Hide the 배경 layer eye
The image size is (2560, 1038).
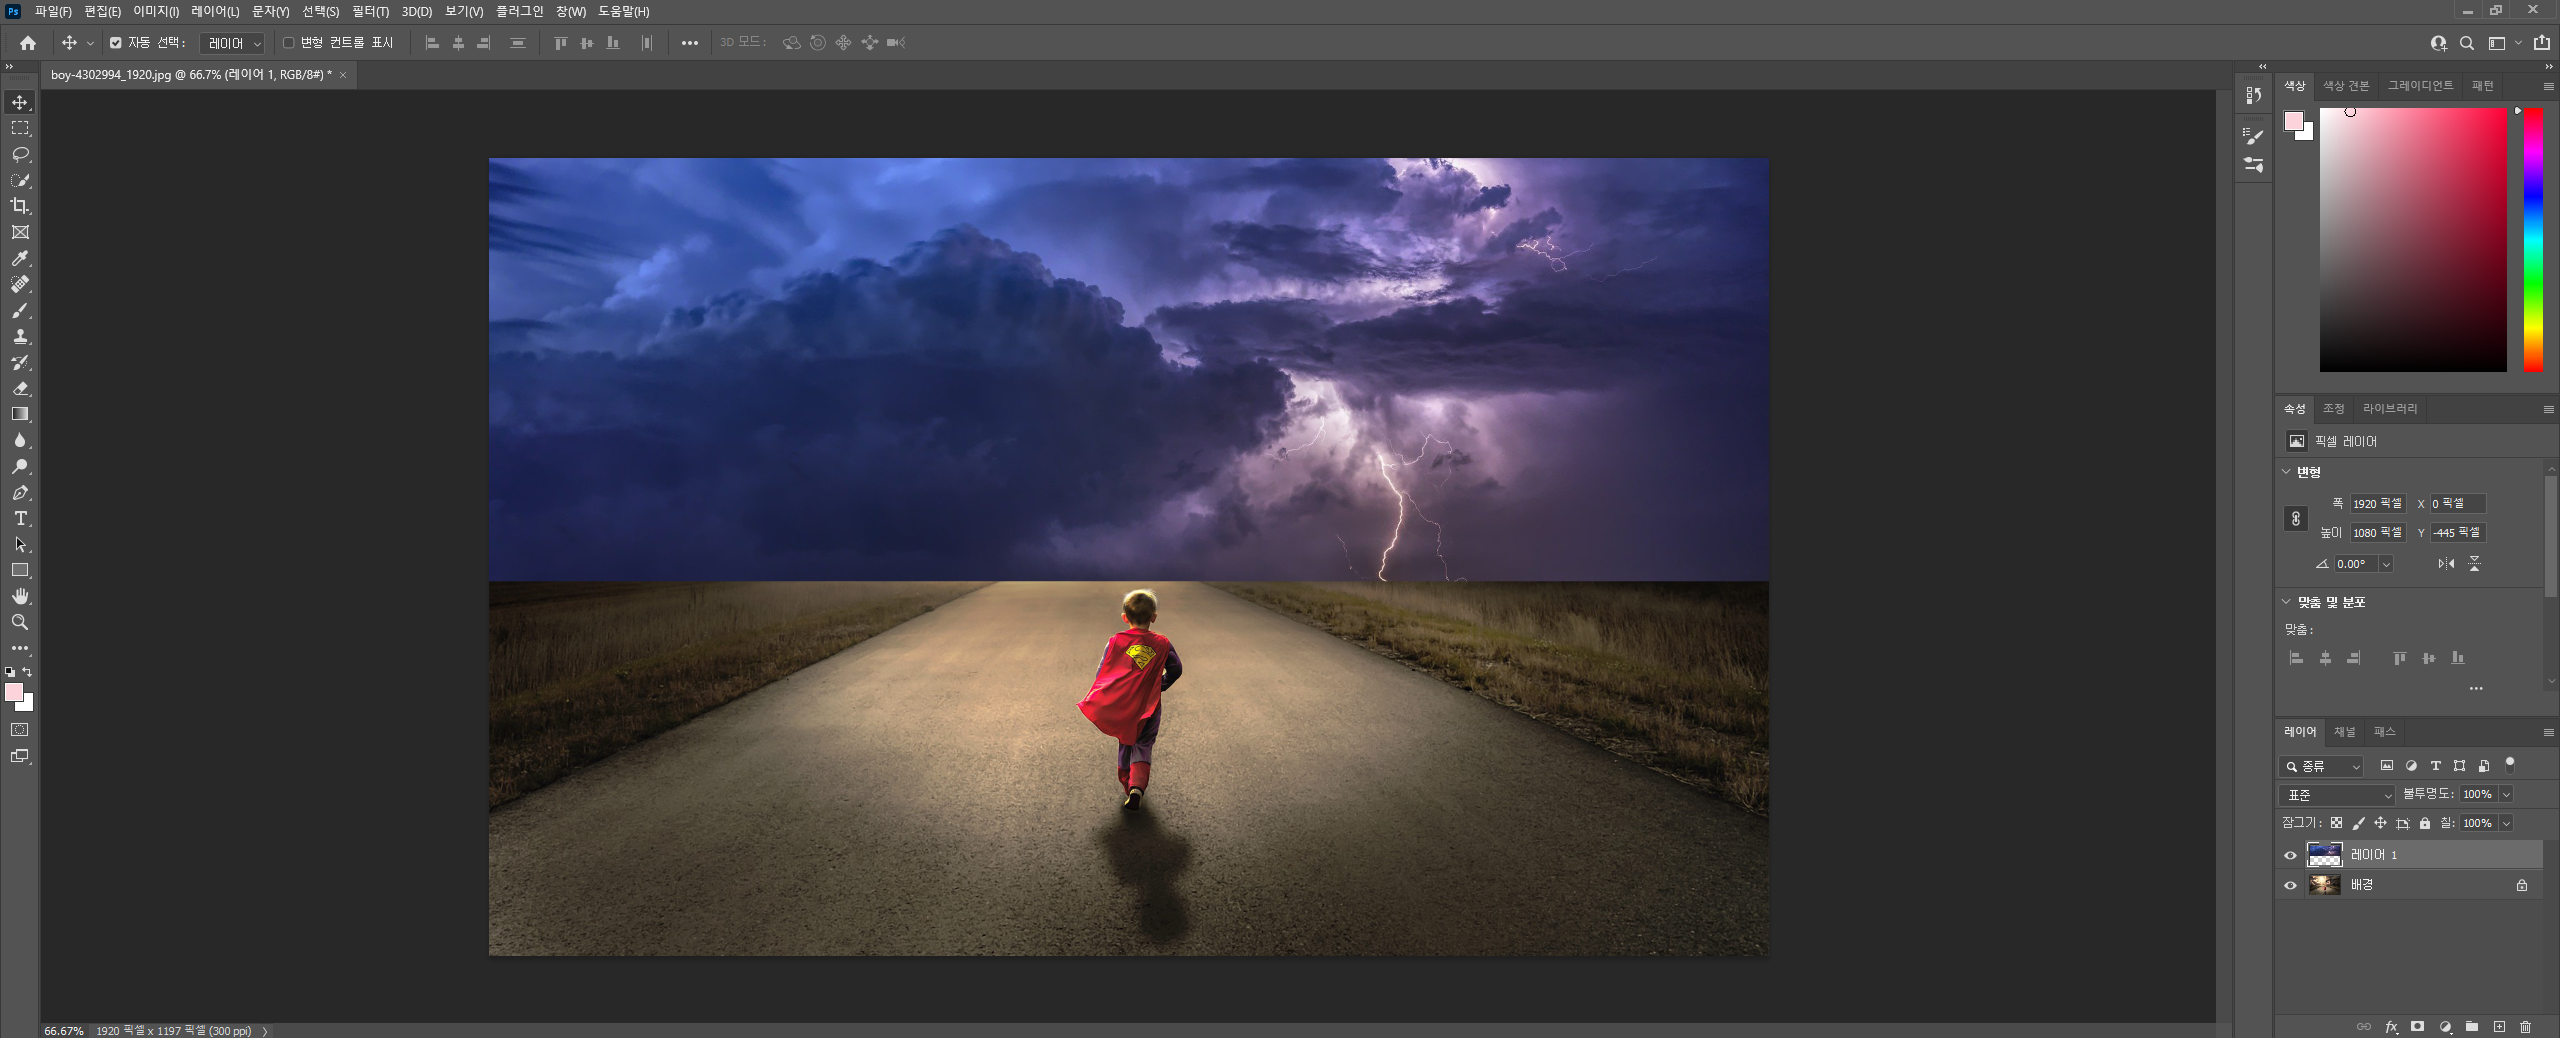coord(2290,885)
